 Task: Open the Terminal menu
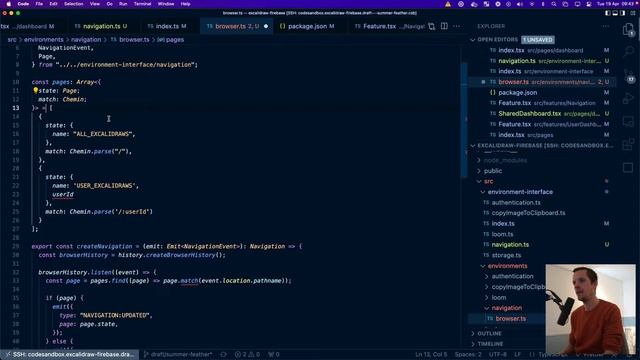click(142, 4)
